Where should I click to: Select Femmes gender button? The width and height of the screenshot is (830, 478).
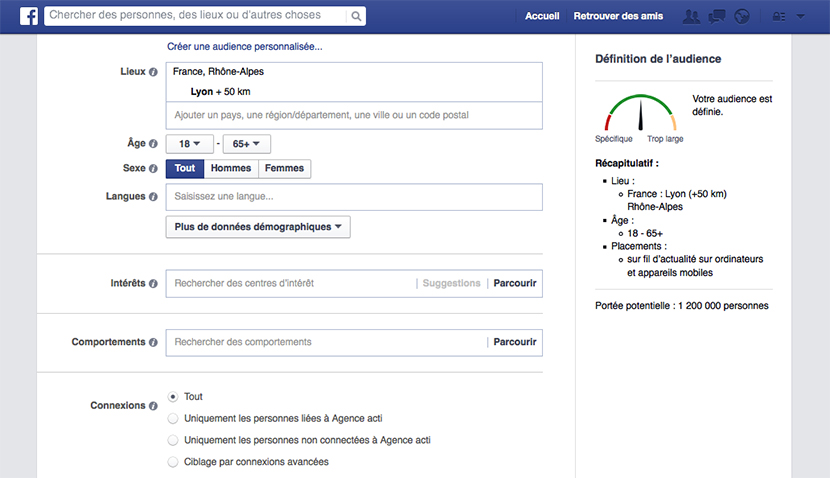click(x=284, y=169)
